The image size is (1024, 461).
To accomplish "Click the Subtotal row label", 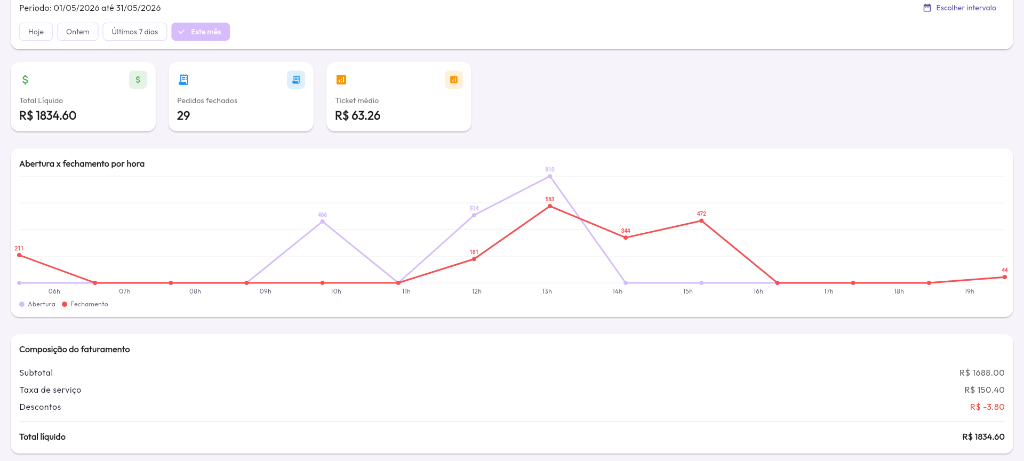I will coord(36,373).
